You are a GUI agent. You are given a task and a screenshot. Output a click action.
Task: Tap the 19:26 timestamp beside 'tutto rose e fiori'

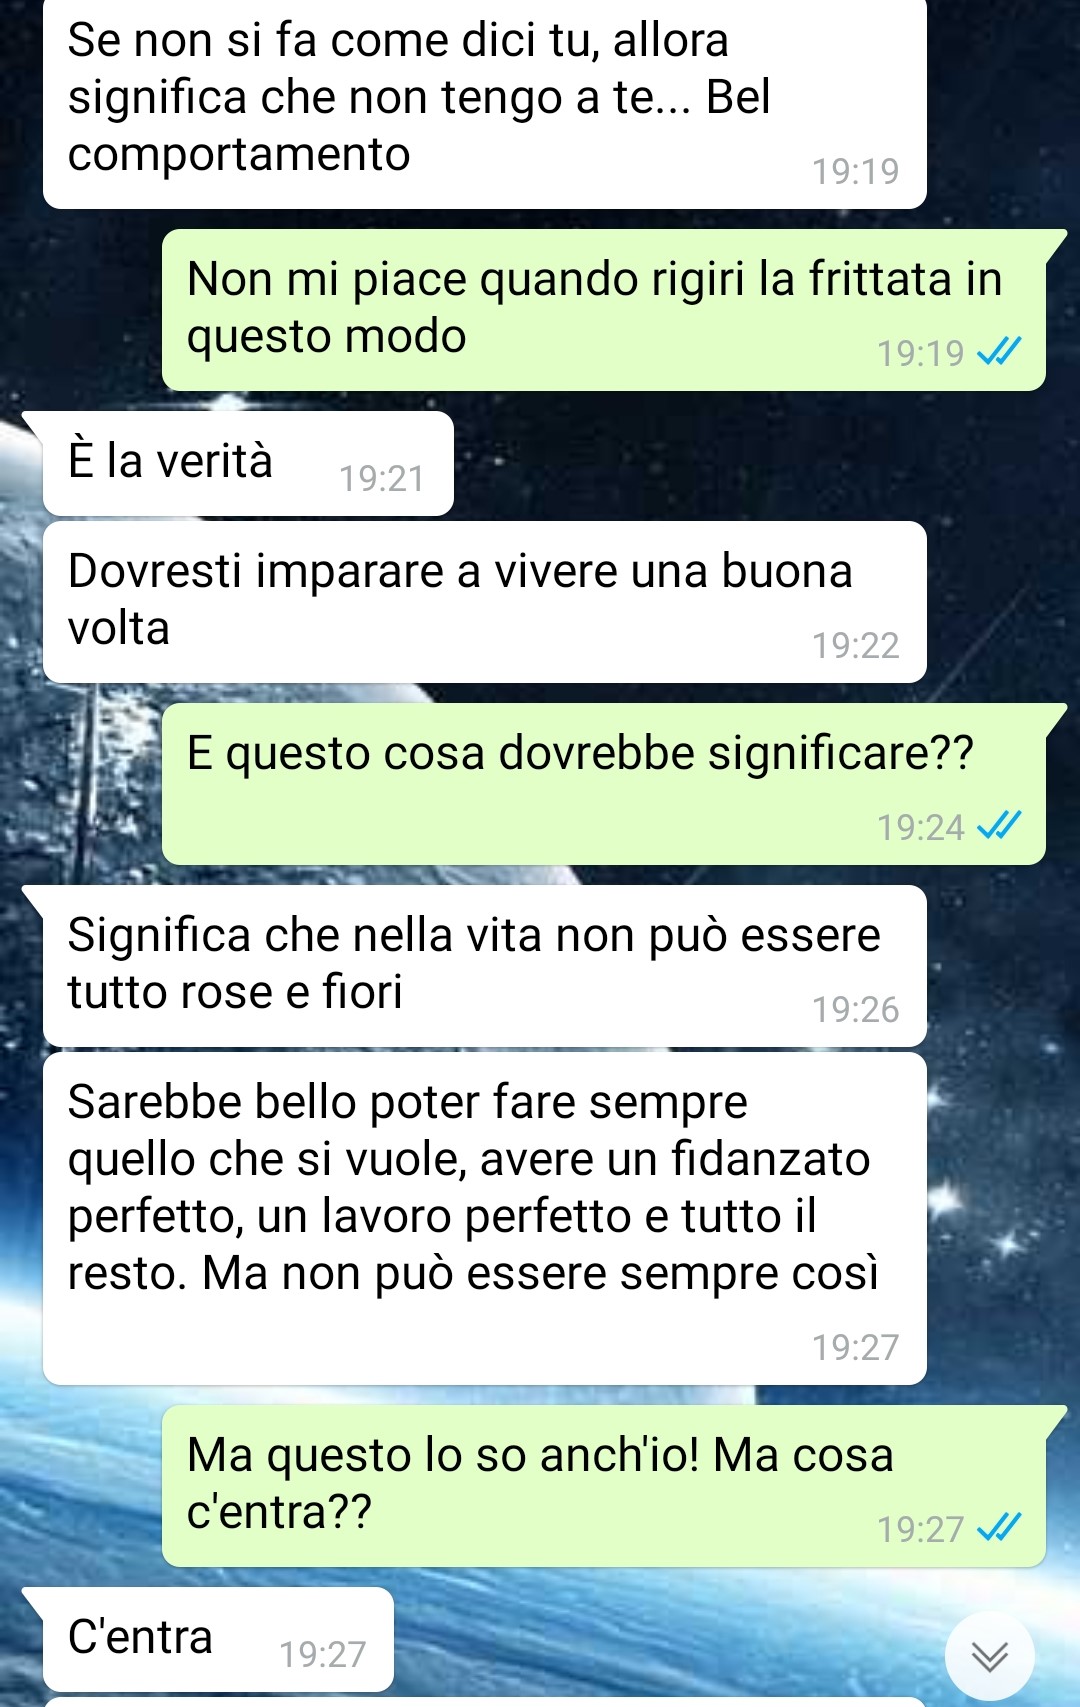[855, 1010]
